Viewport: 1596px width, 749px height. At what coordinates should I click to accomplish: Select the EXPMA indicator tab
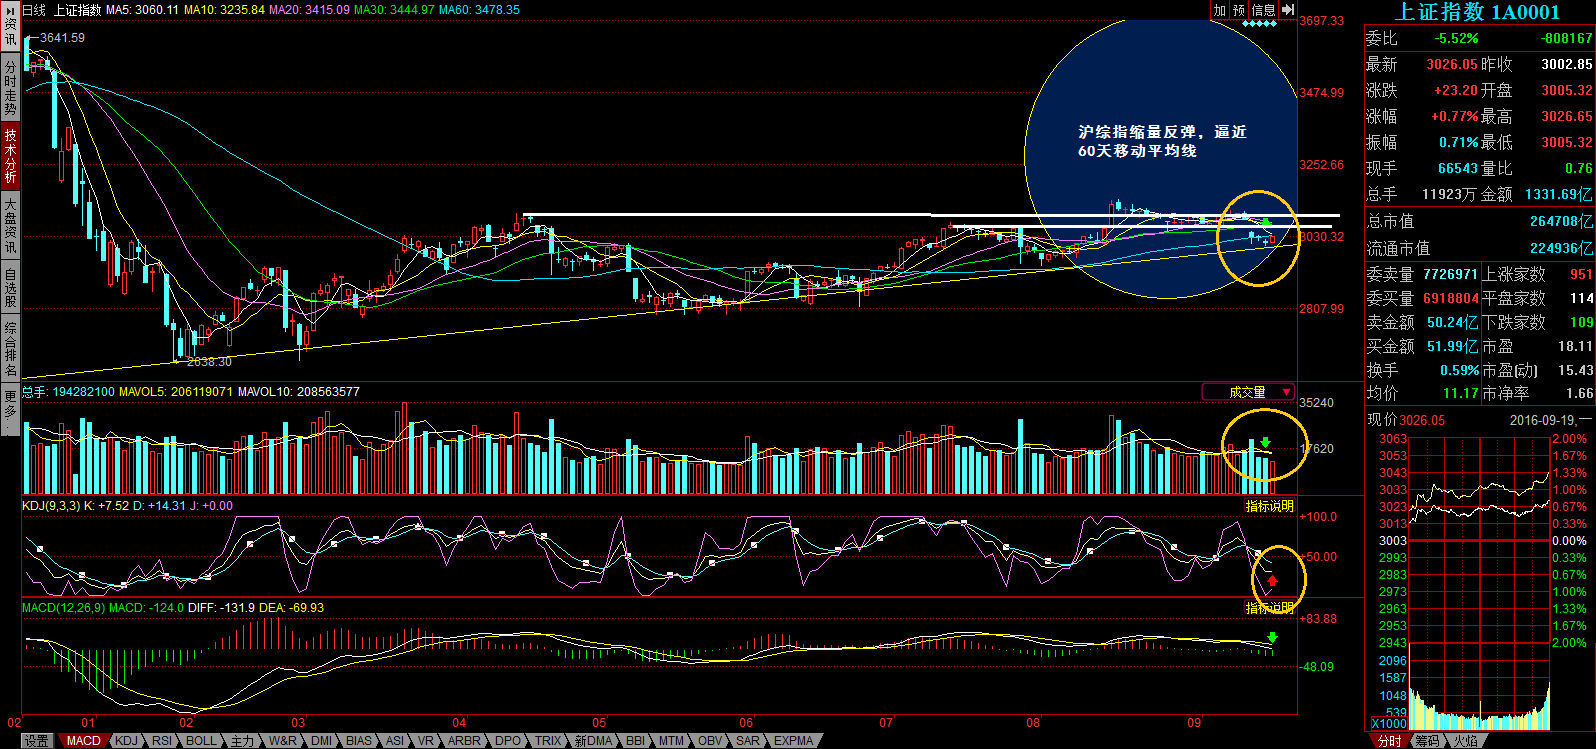[x=793, y=741]
